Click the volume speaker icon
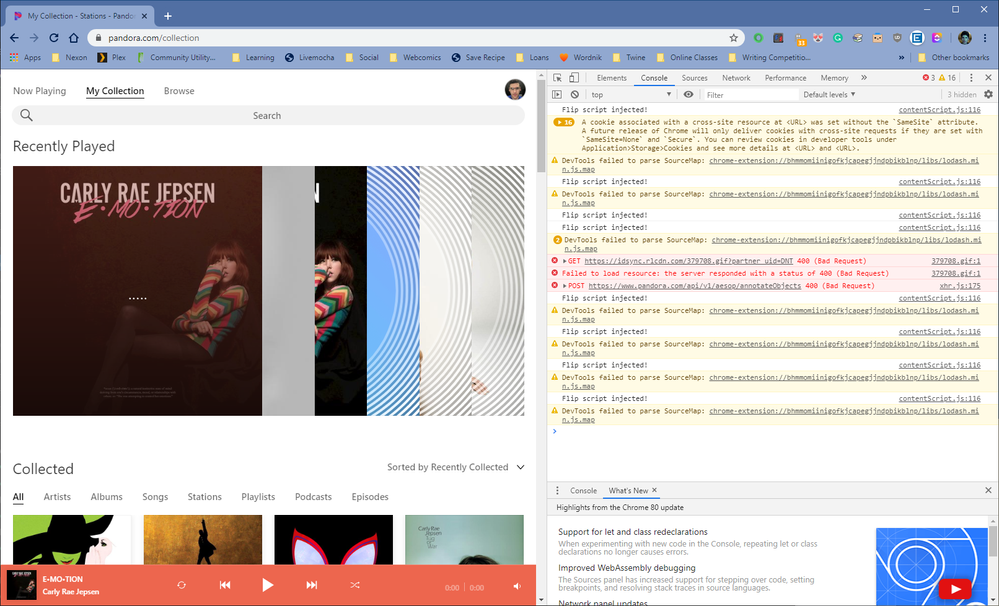999x606 pixels. pyautogui.click(x=517, y=586)
